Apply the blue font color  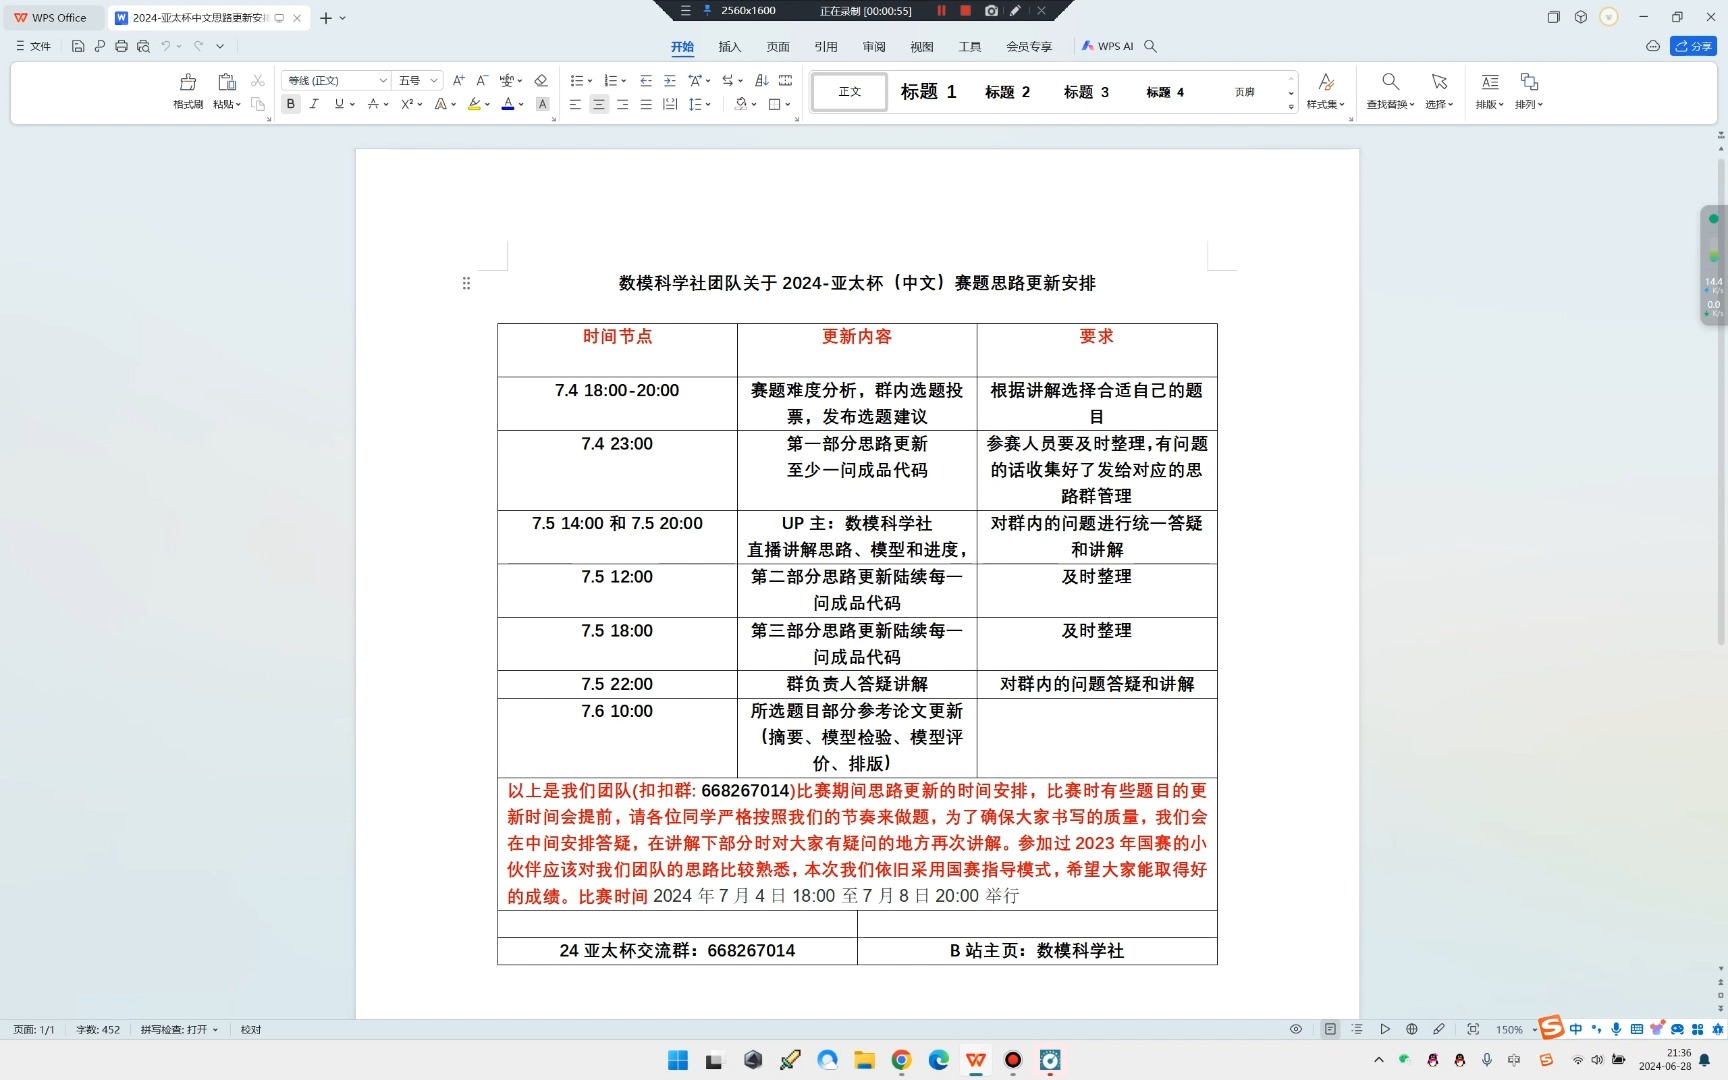click(x=508, y=104)
